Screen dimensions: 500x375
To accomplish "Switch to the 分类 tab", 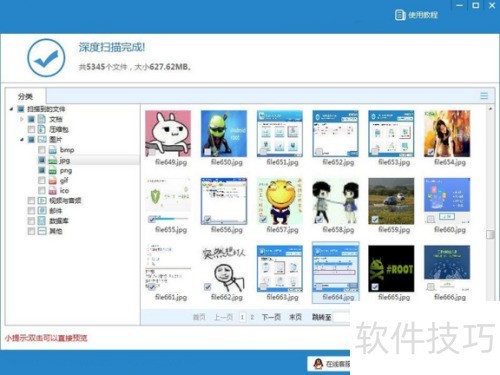I will coord(25,96).
